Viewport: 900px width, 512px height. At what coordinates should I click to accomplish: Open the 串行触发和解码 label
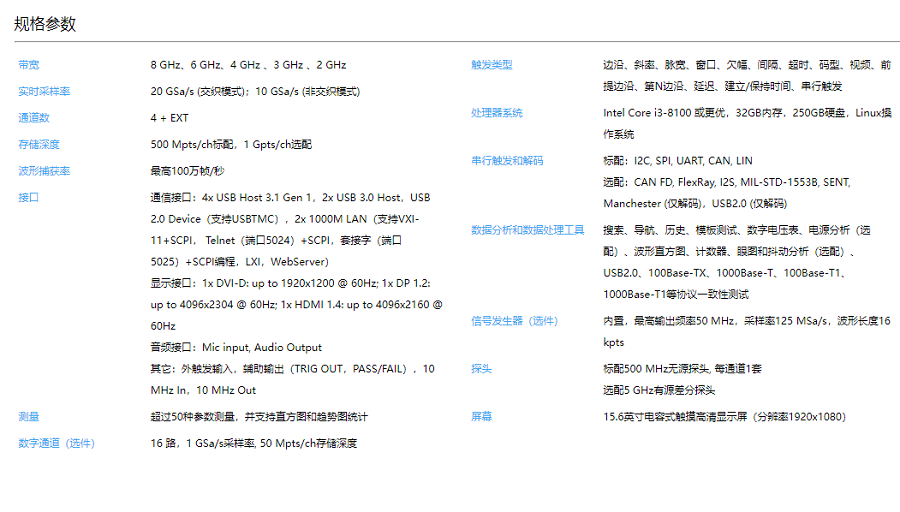point(507,161)
